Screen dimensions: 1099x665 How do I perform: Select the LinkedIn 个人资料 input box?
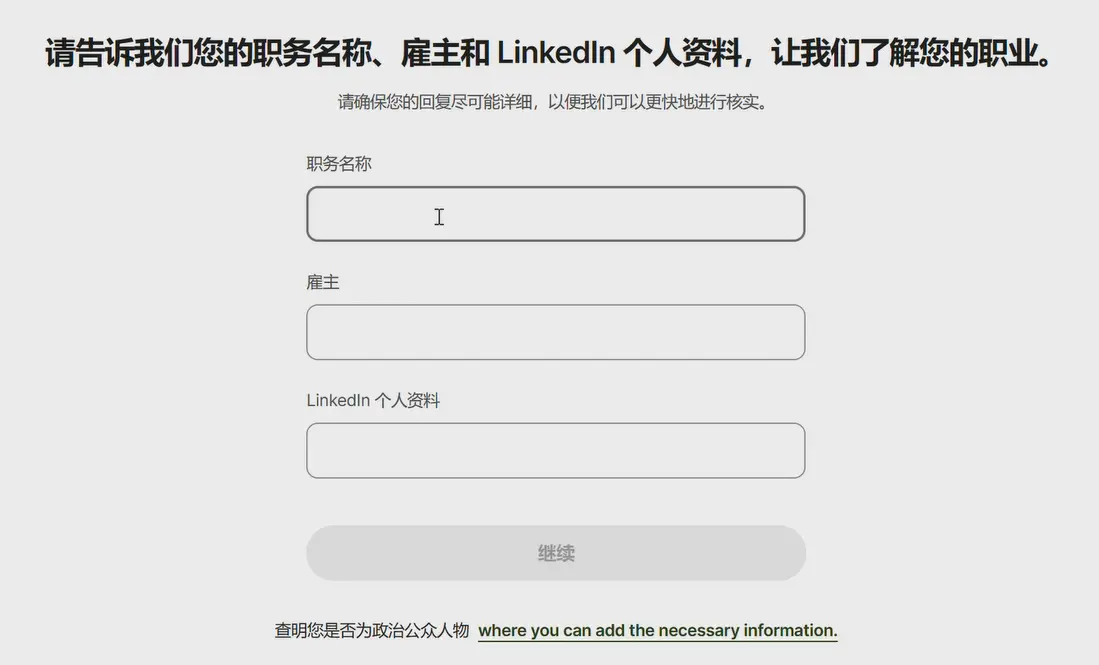(555, 450)
